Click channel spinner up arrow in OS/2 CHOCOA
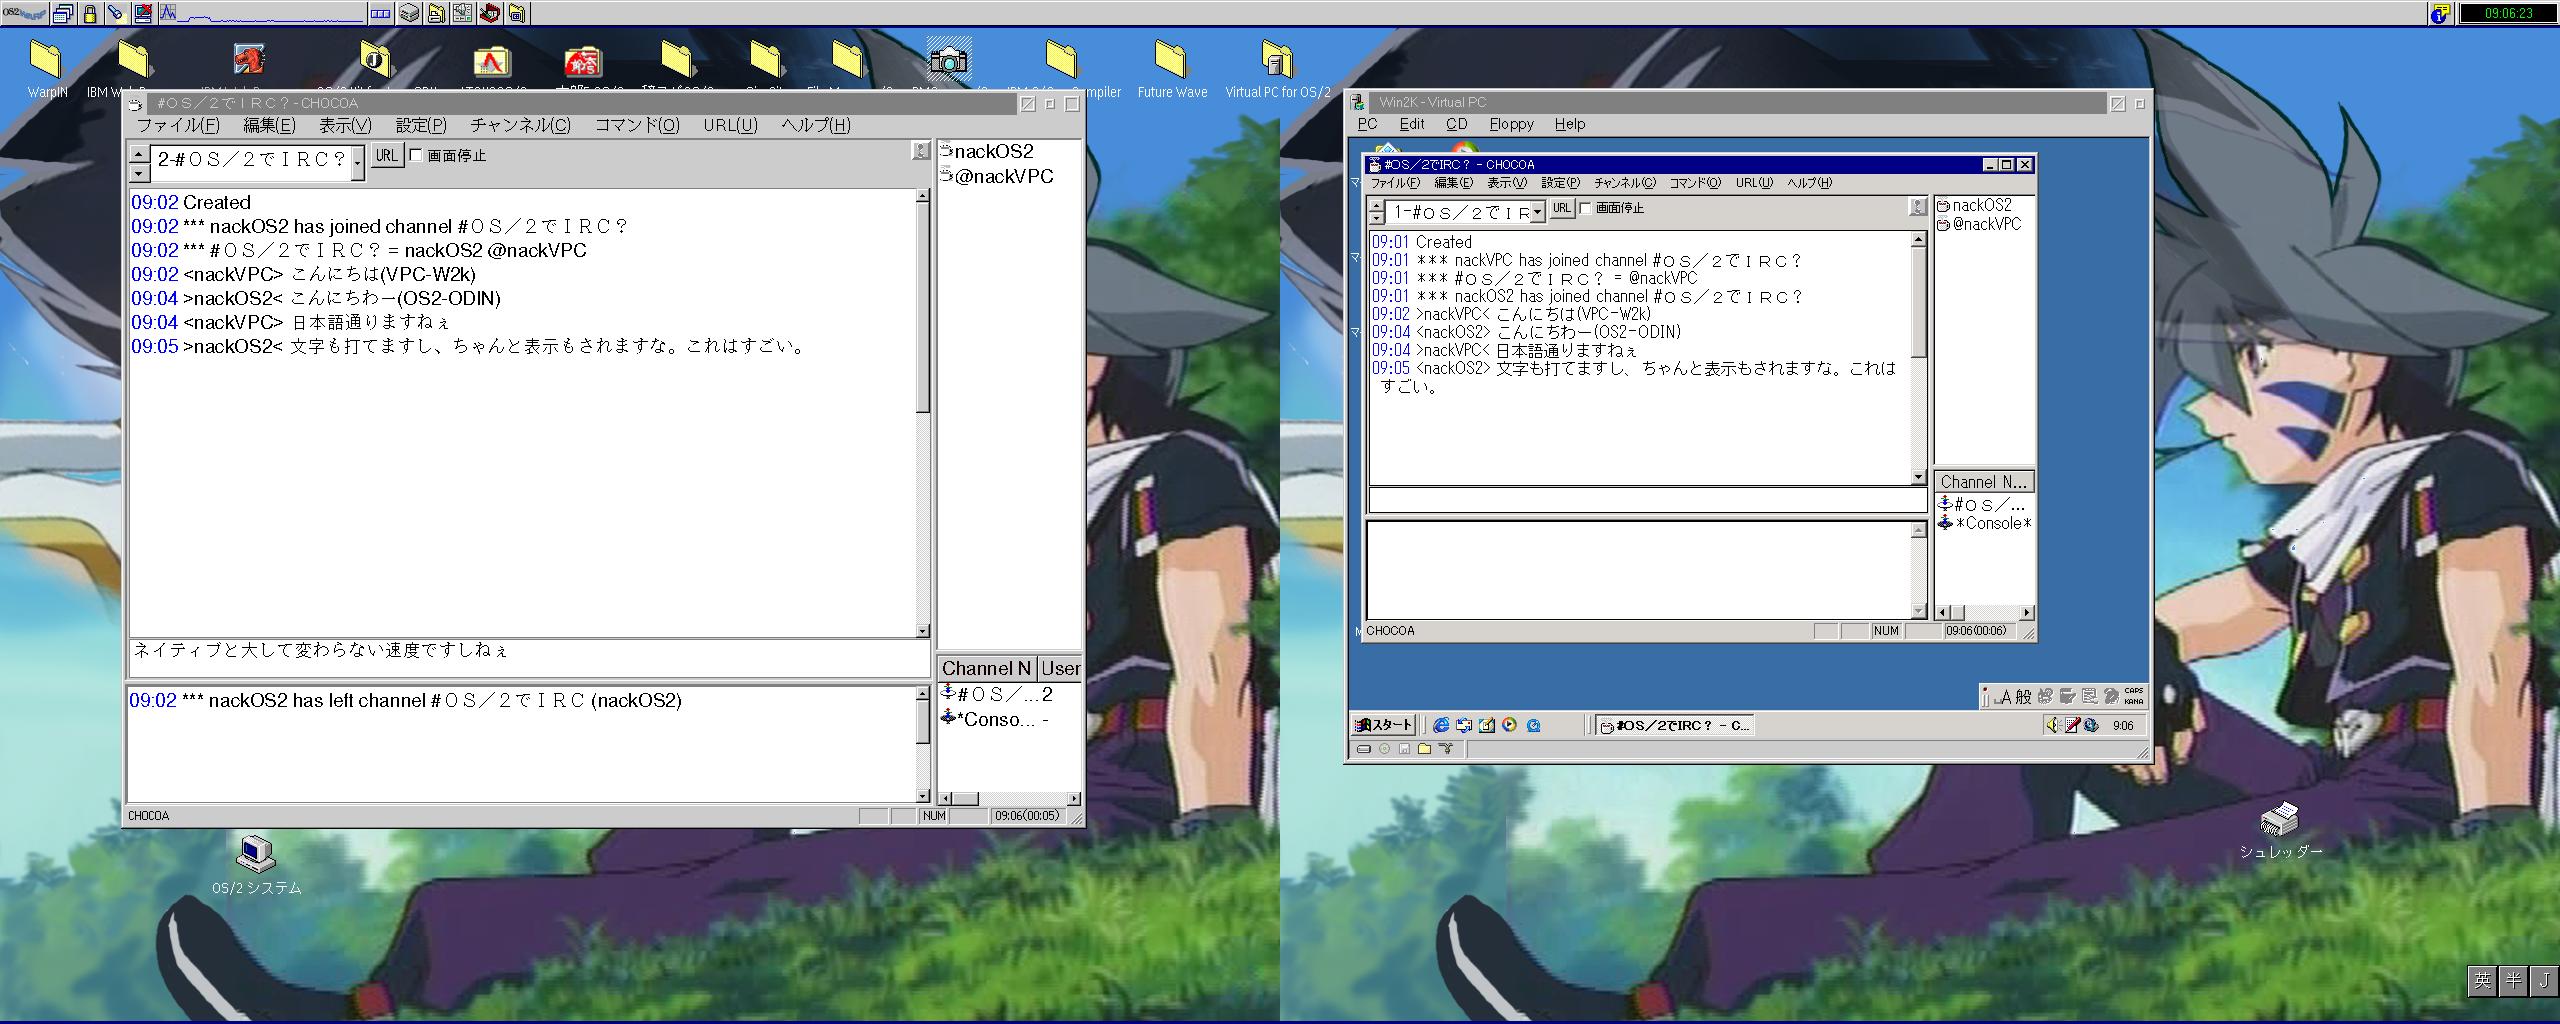The image size is (2560, 1024). click(139, 154)
